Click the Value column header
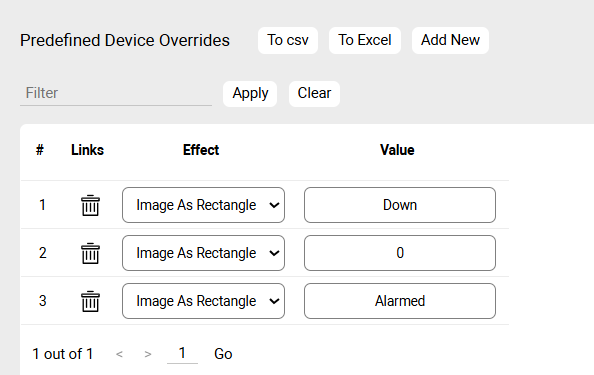The image size is (594, 375). pos(397,150)
